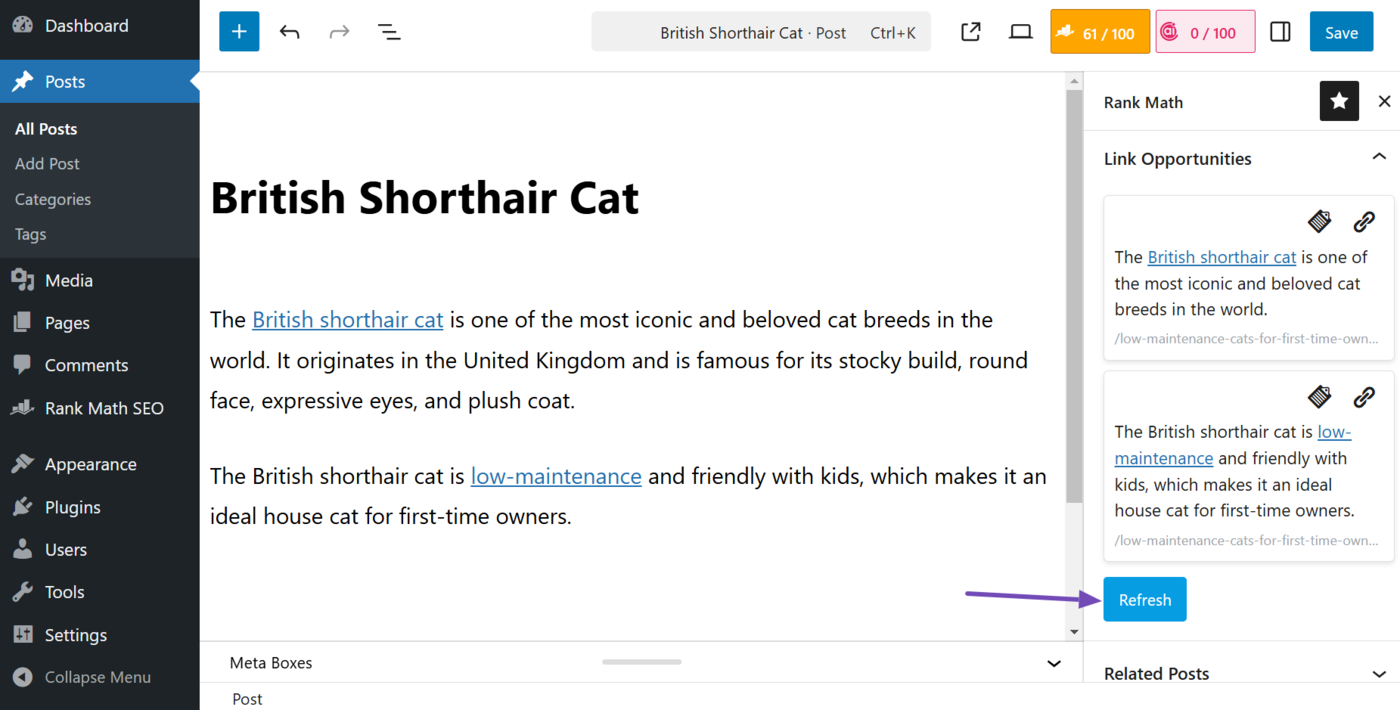Expand the Related Posts section

pos(1380,672)
